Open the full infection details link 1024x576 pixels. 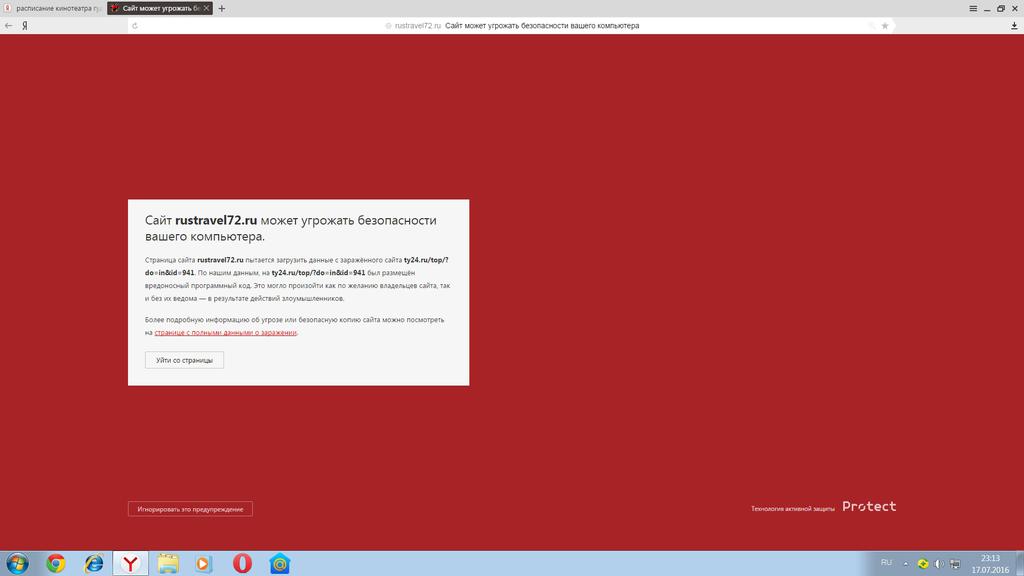tap(225, 332)
